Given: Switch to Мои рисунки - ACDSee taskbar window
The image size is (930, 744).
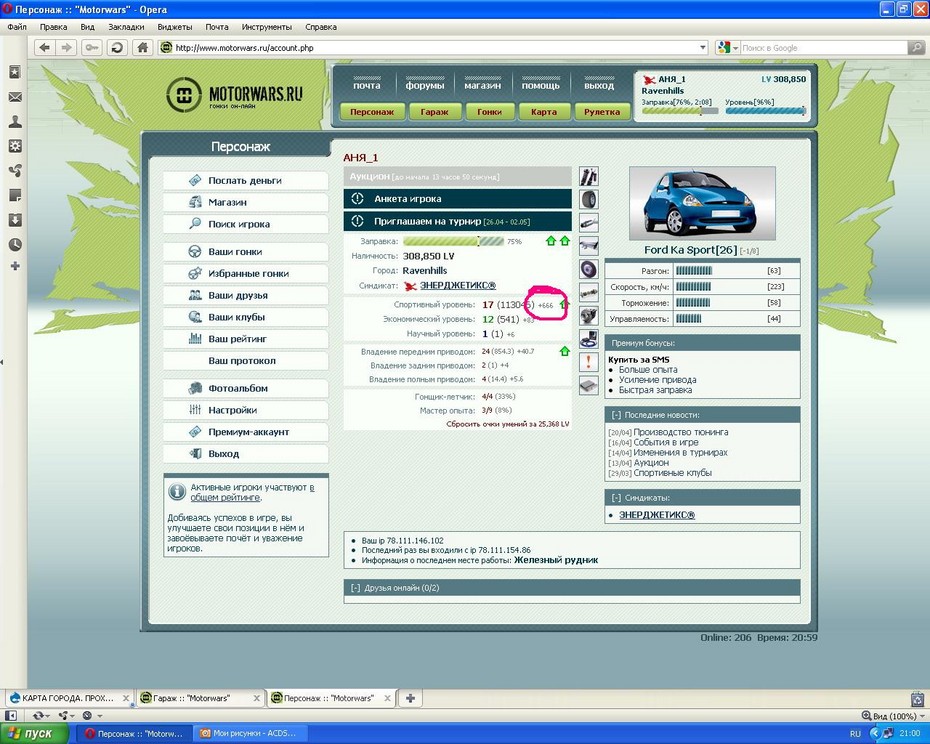Looking at the screenshot, I should tap(248, 734).
